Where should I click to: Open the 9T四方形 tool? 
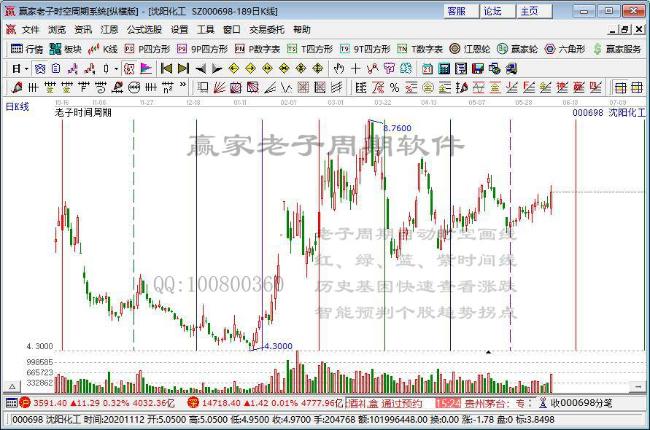365,49
